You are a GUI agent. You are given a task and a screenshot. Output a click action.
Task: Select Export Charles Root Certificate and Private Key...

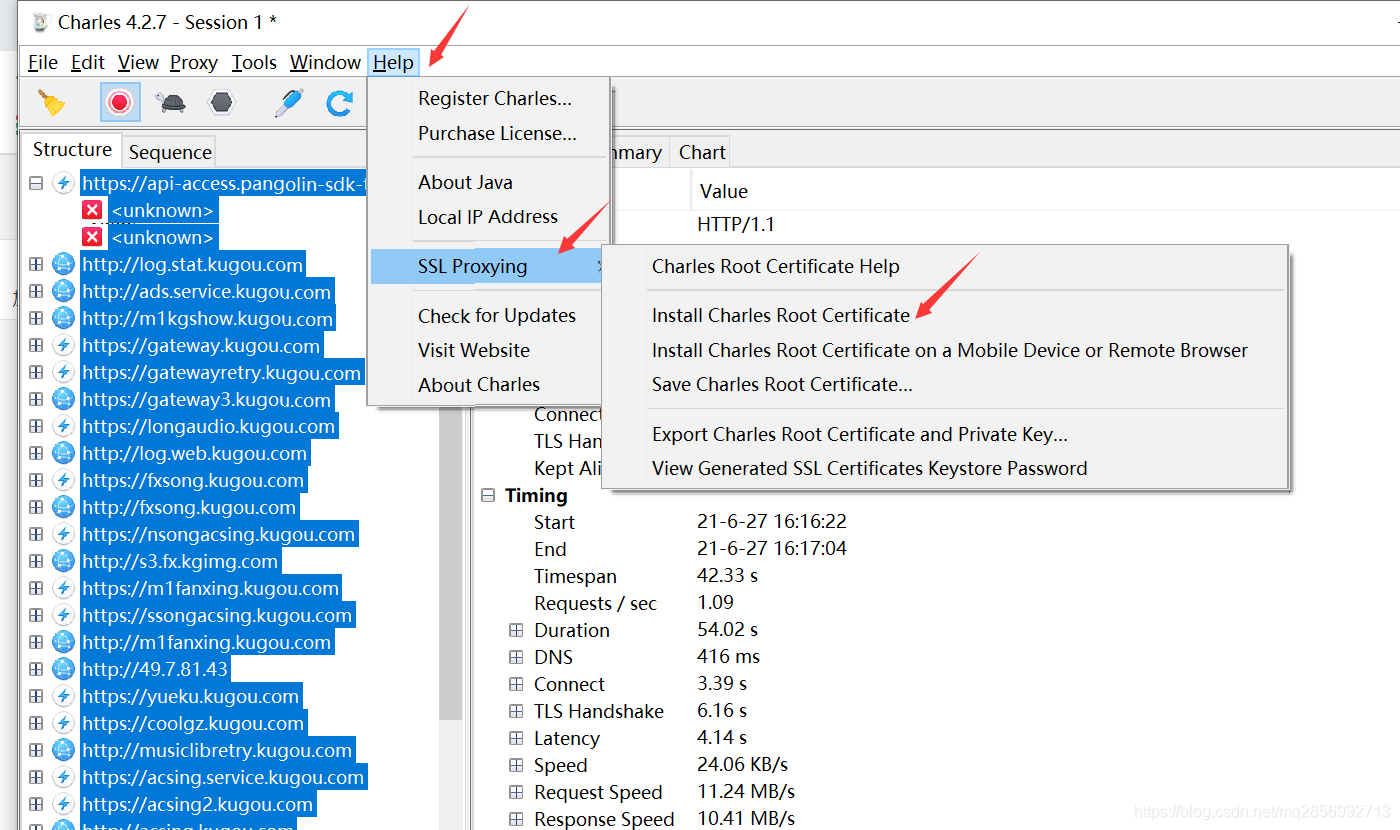point(860,434)
